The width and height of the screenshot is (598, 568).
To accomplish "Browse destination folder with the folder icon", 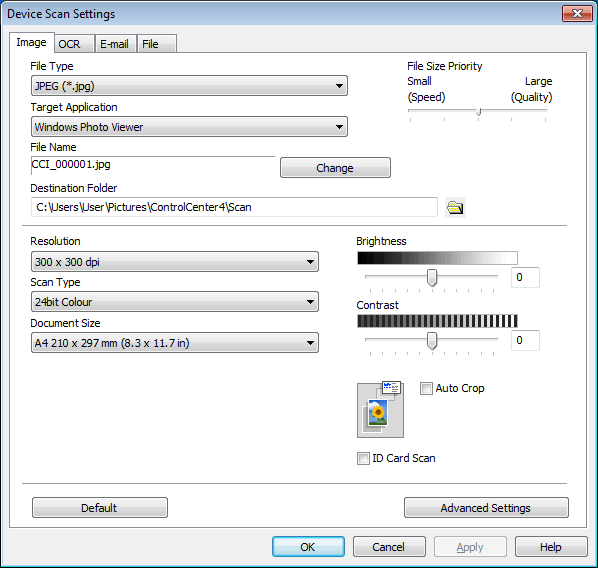I will (x=455, y=208).
